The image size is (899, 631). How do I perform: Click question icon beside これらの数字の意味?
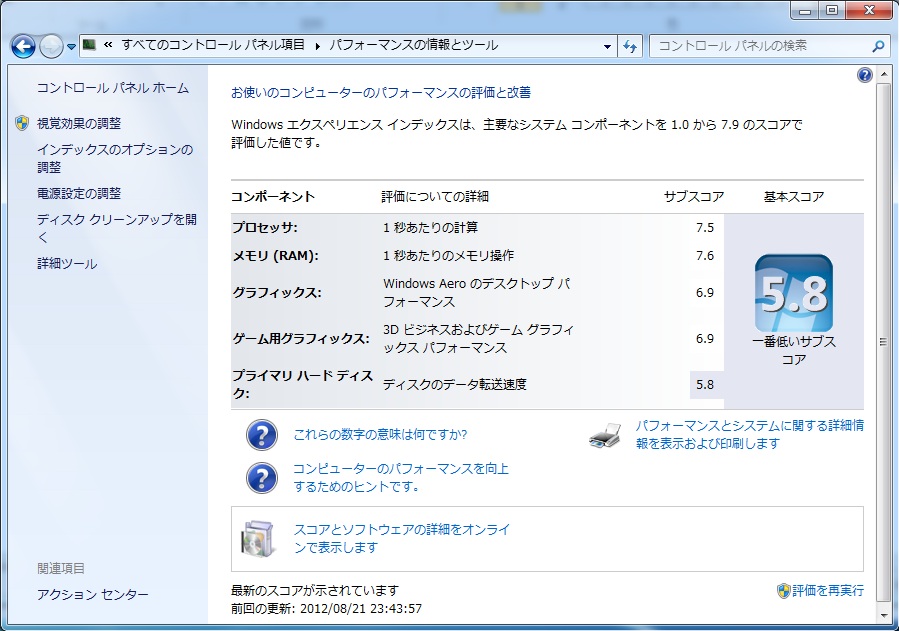click(262, 435)
